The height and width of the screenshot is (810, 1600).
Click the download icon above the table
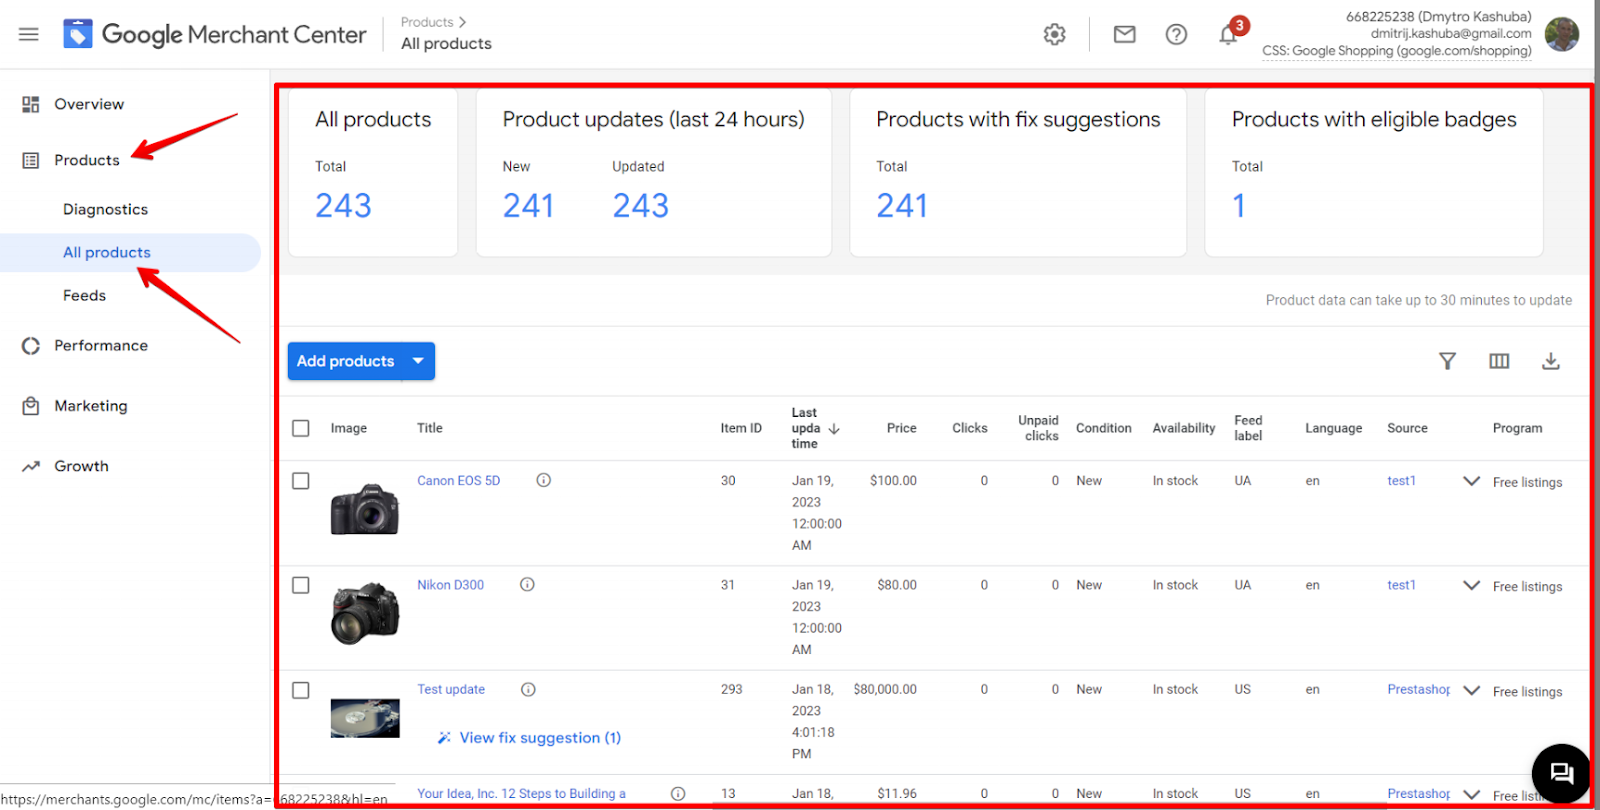1551,361
